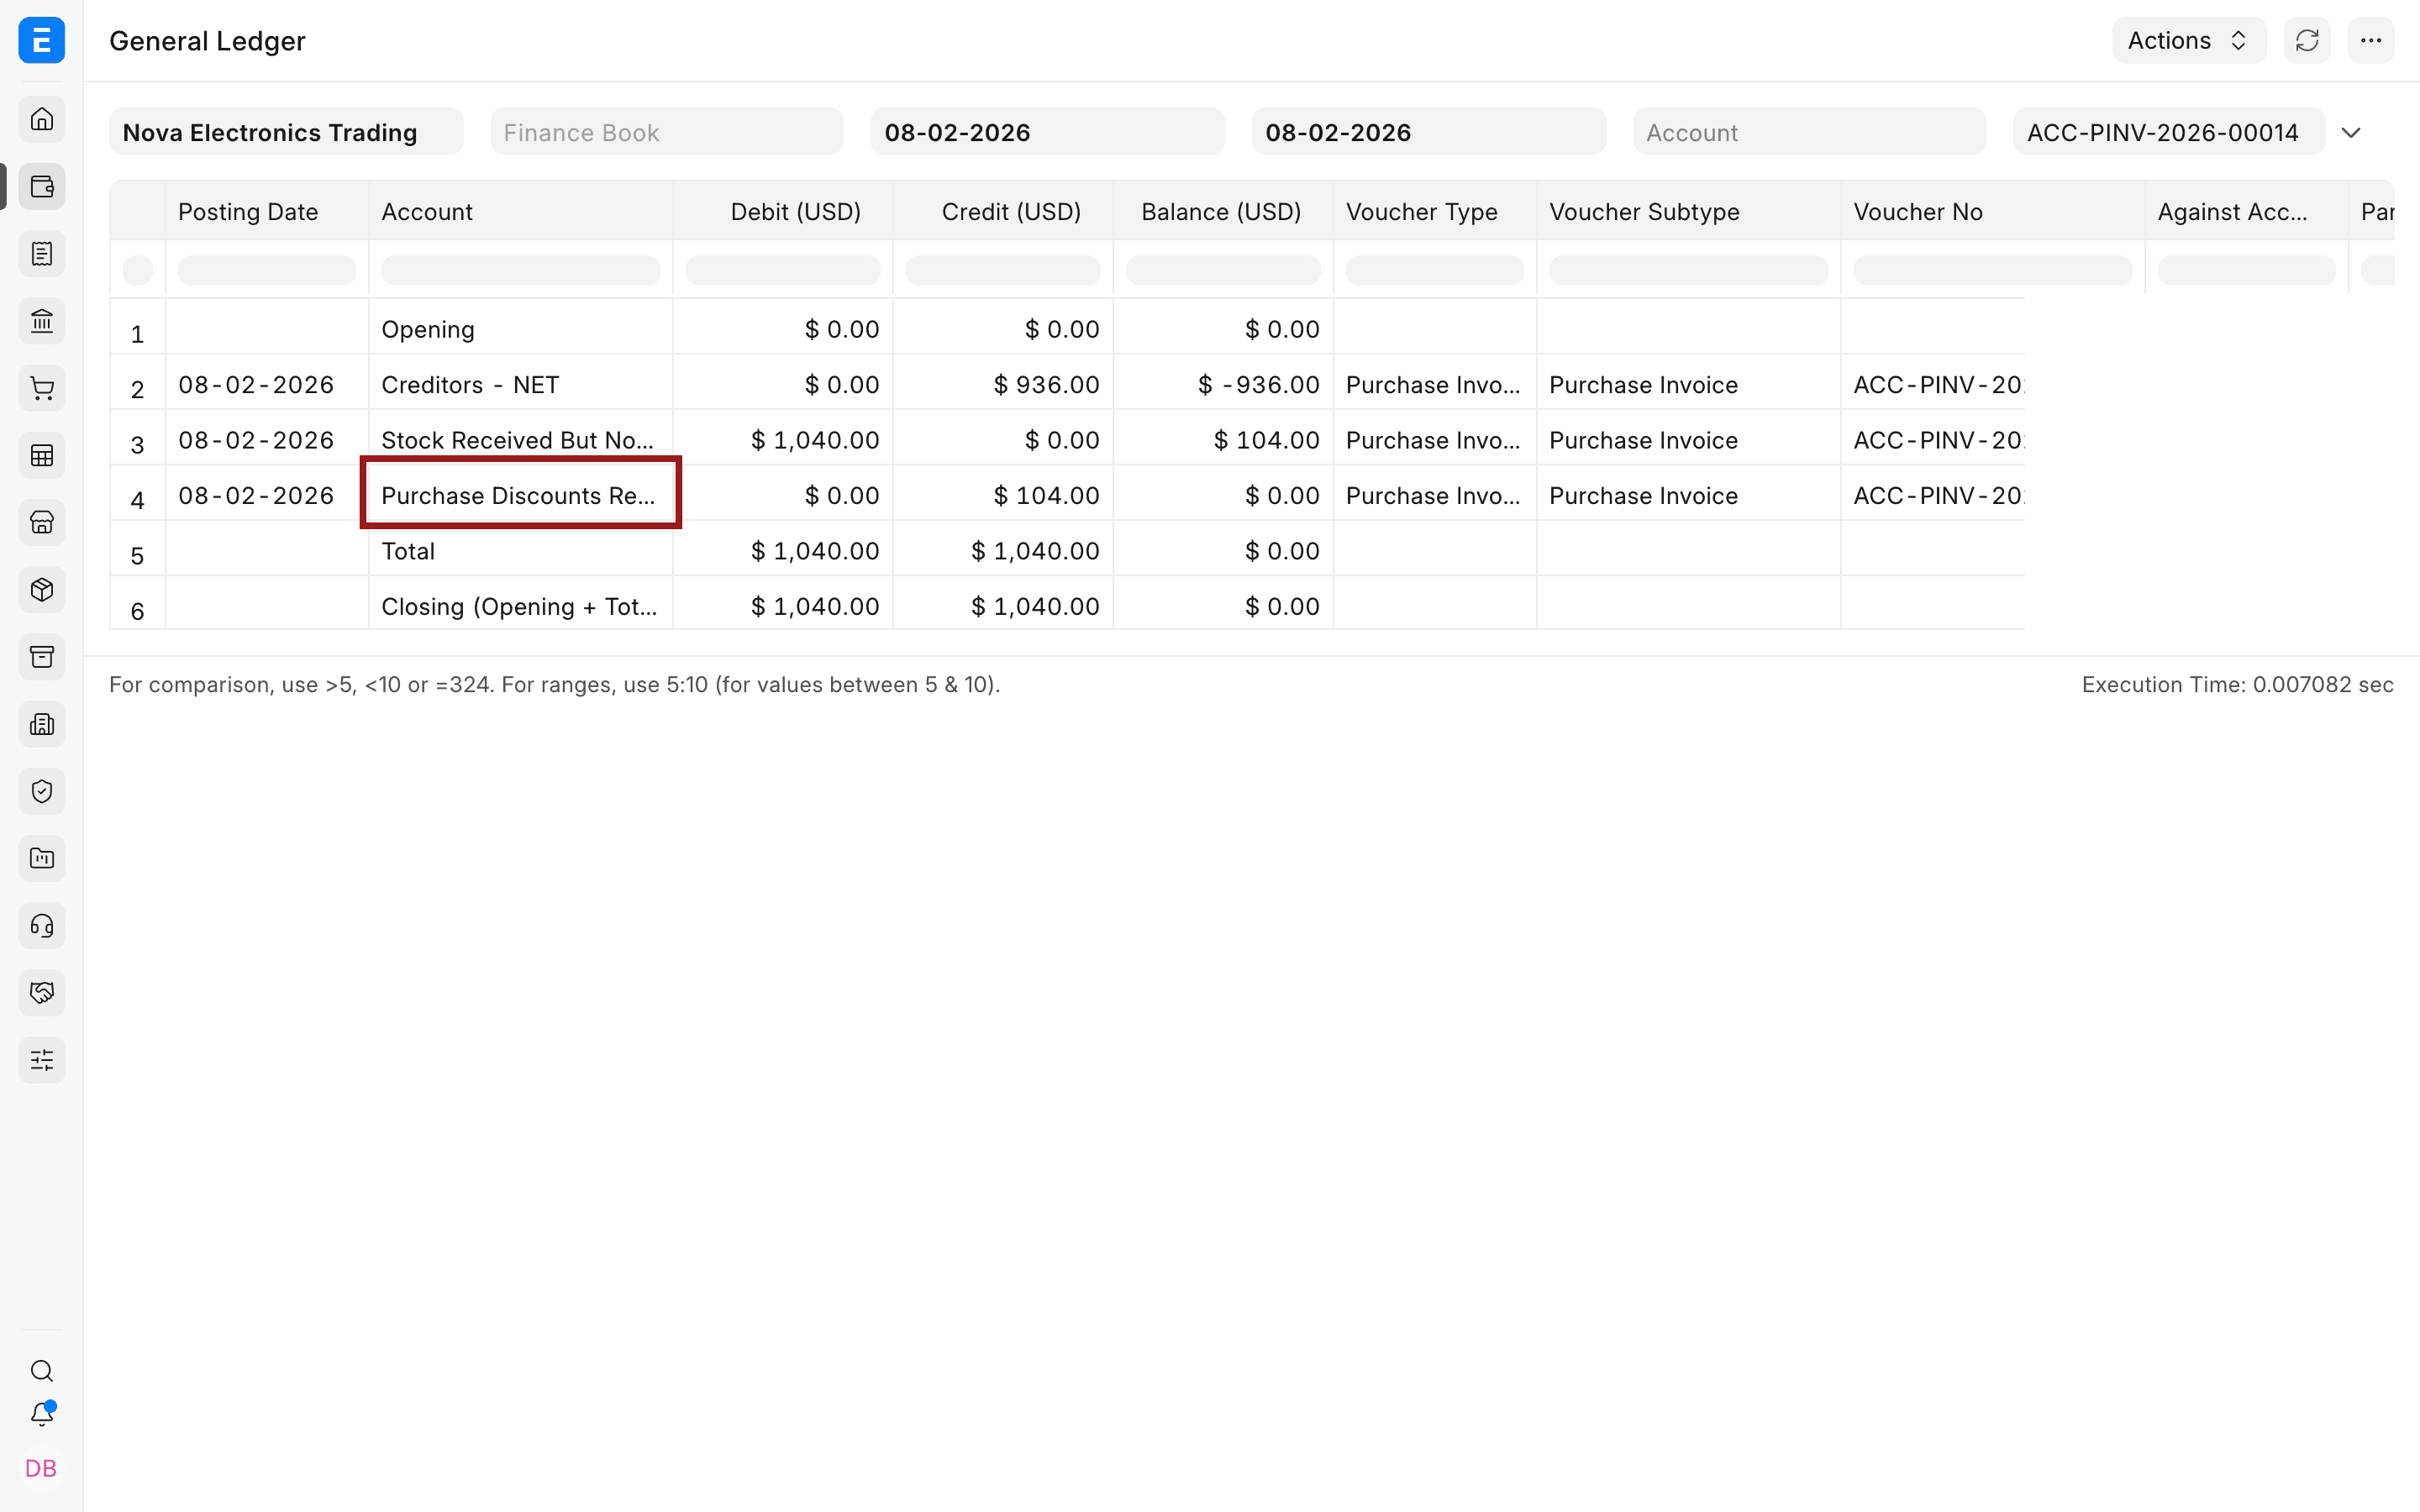
Task: Open the first 08-02-2026 from date picker
Action: pyautogui.click(x=1047, y=132)
